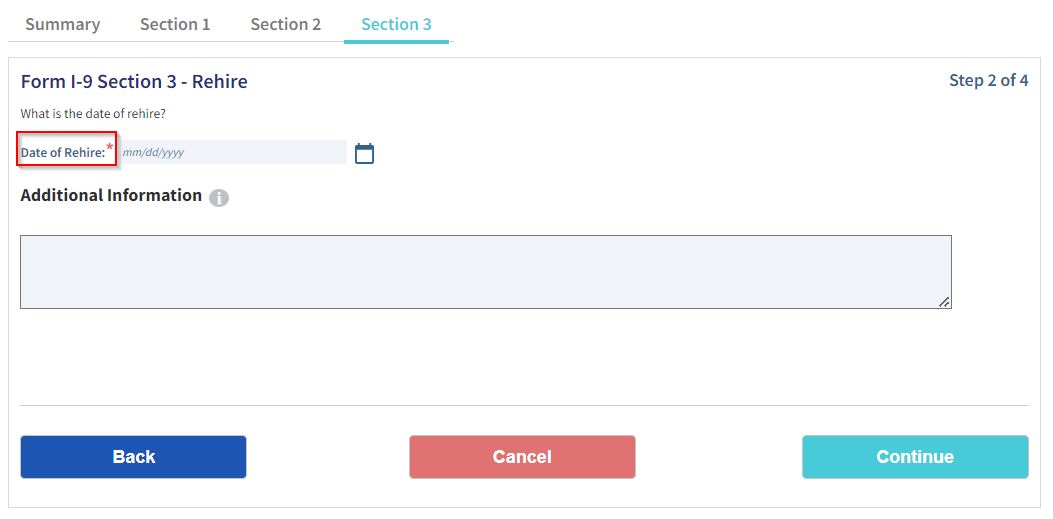This screenshot has height=519, width=1053.
Task: Cancel the rehire form
Action: pos(522,457)
